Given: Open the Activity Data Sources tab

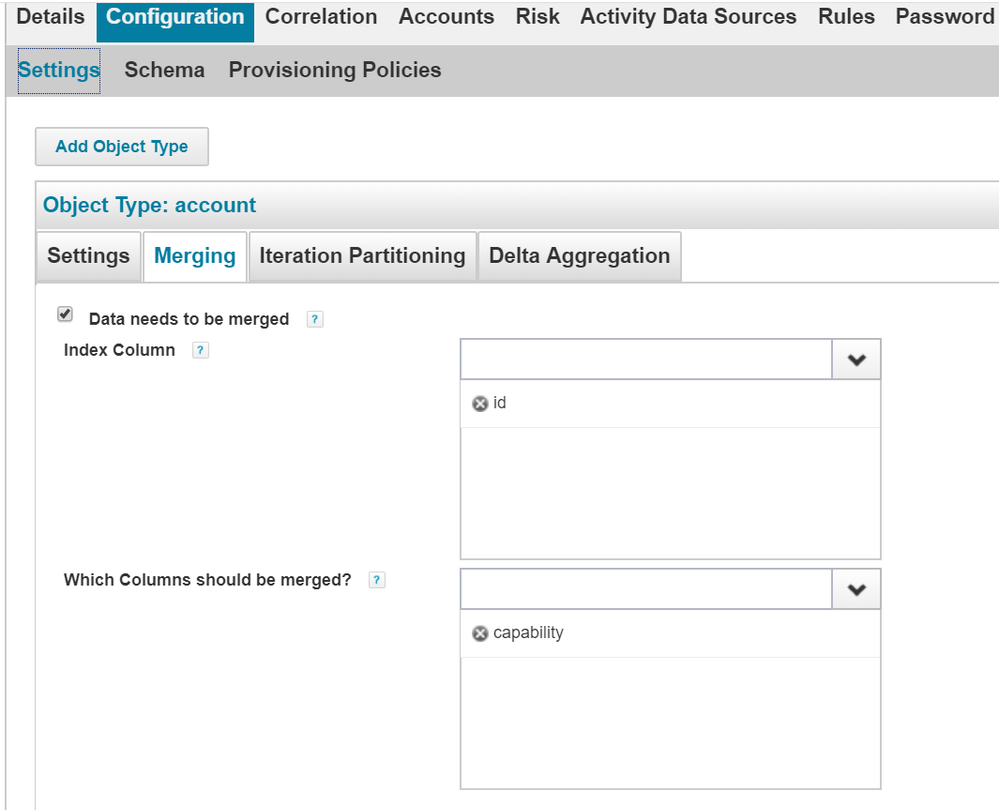Looking at the screenshot, I should coord(688,17).
